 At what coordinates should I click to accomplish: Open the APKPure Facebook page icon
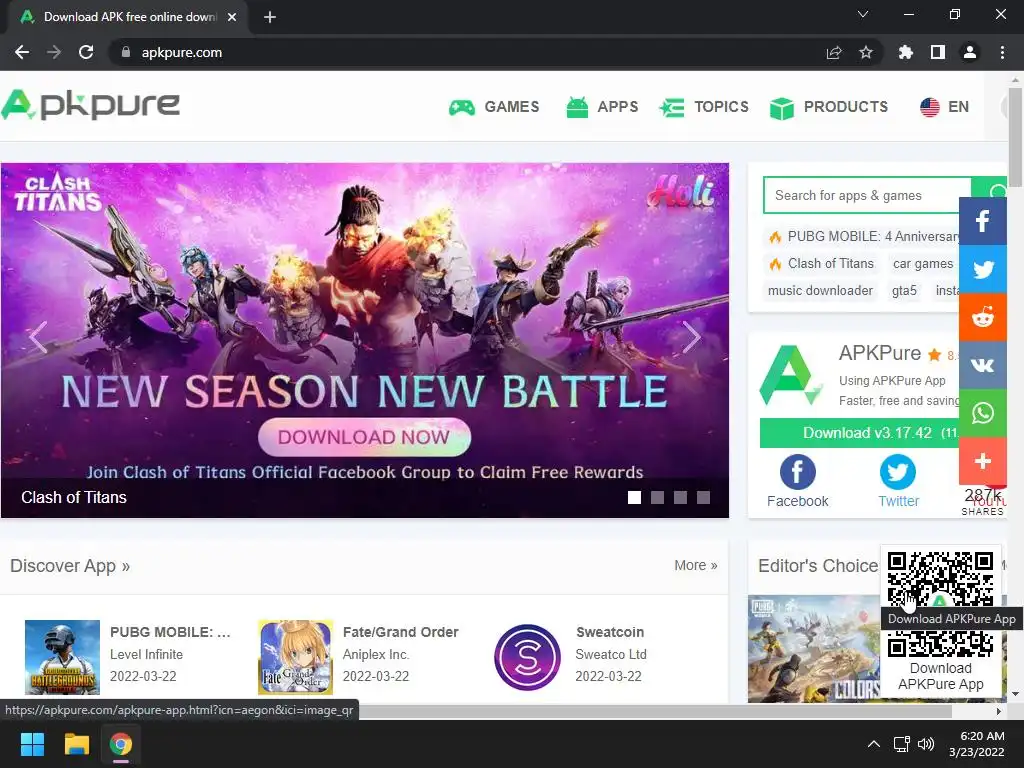[x=797, y=472]
